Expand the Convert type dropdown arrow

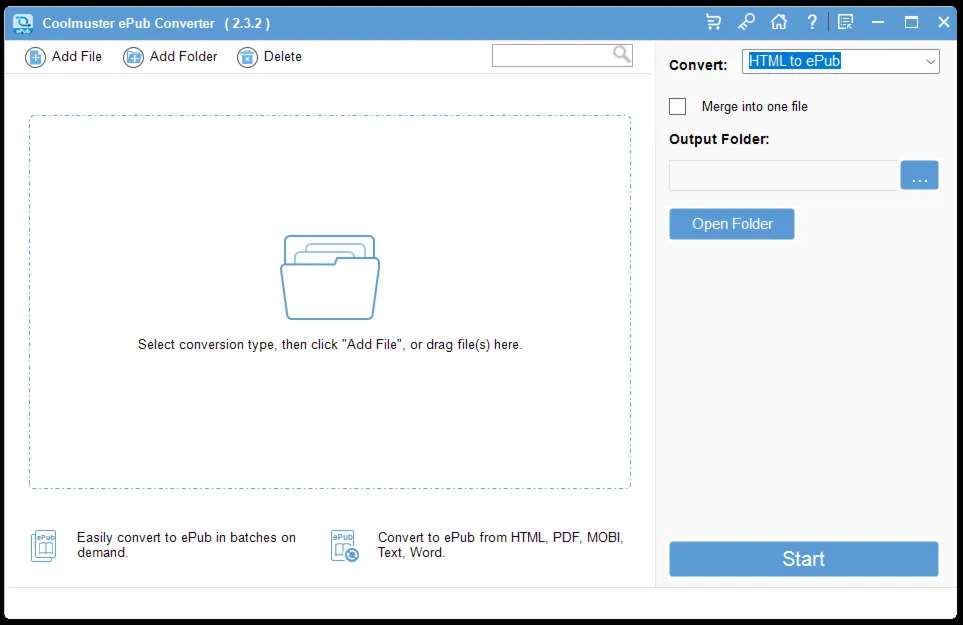click(x=930, y=61)
